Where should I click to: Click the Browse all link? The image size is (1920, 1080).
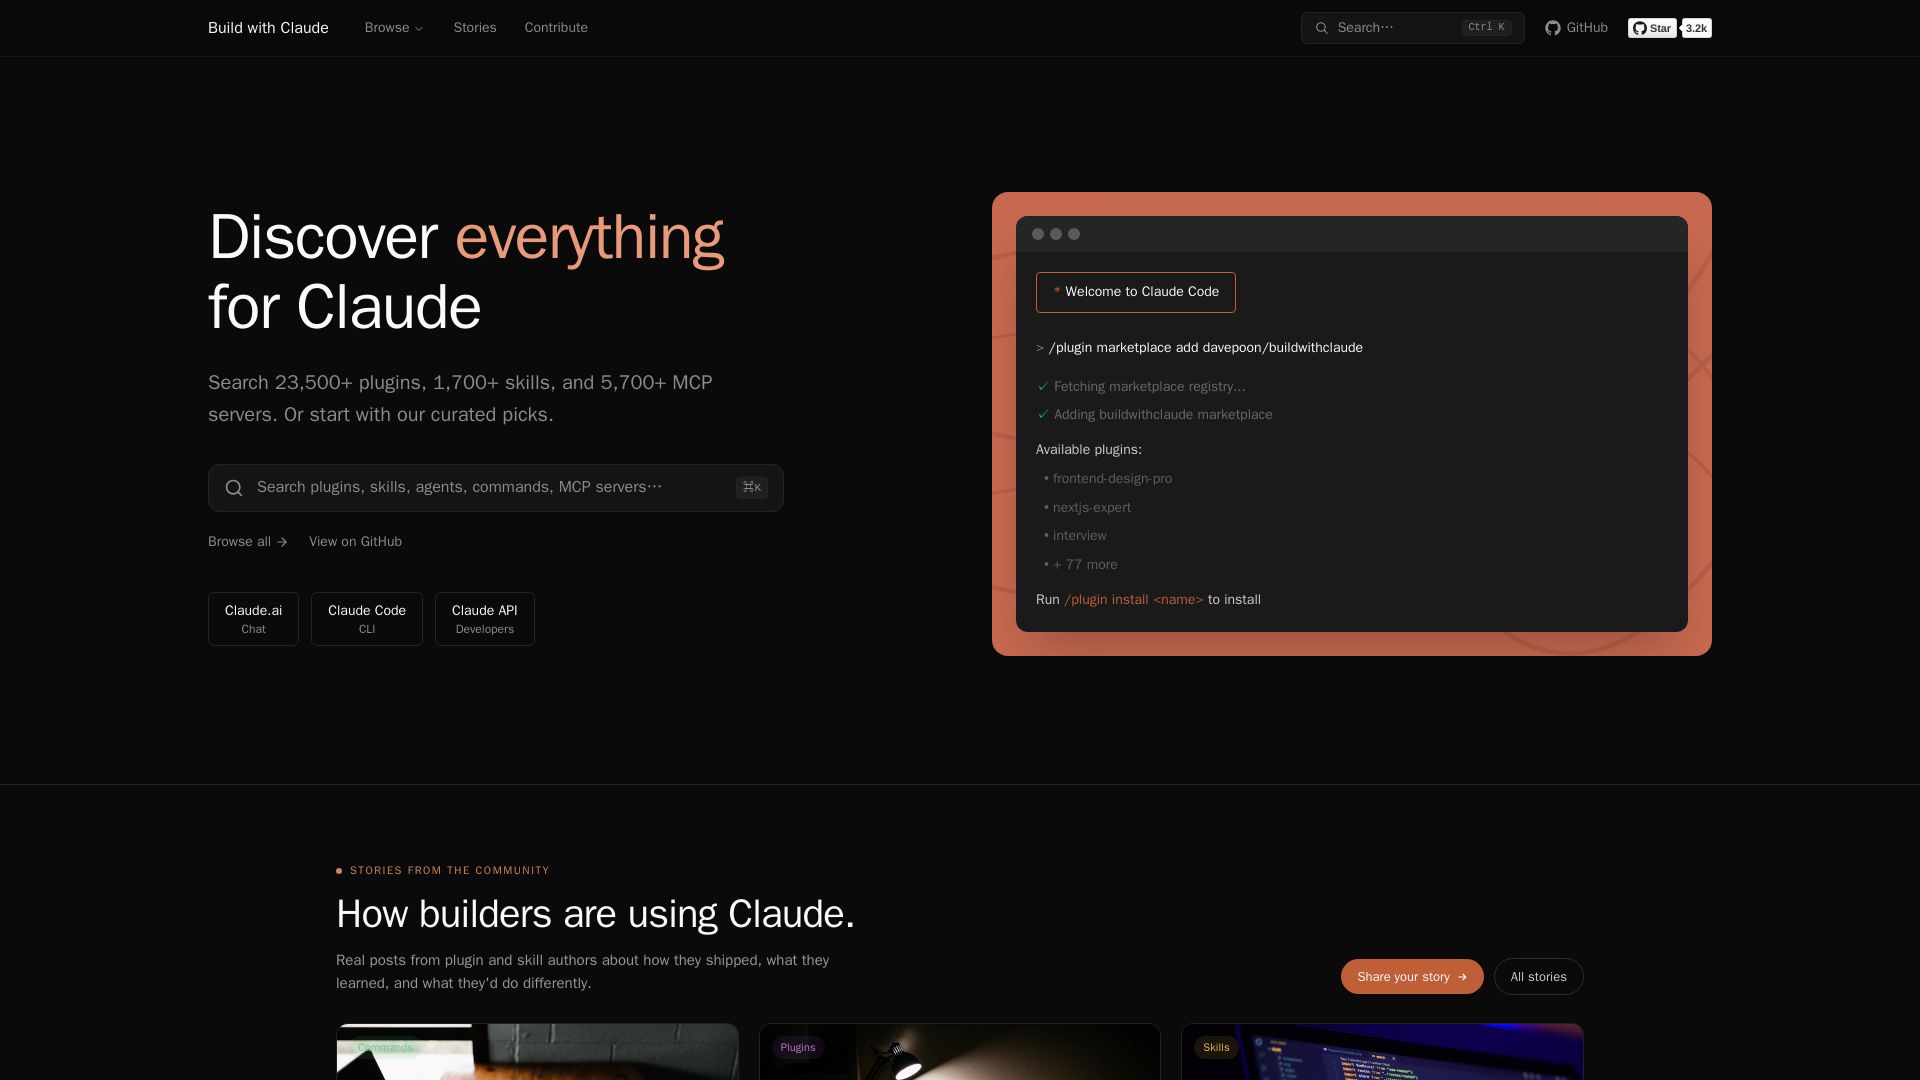248,542
